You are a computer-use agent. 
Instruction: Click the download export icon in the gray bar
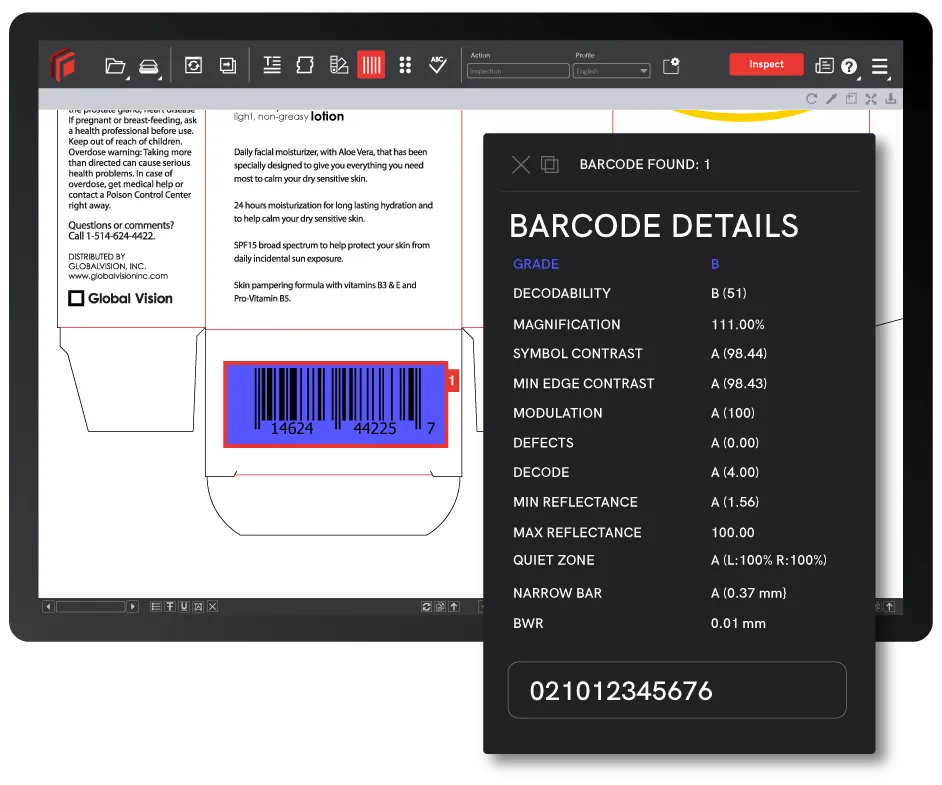click(891, 99)
